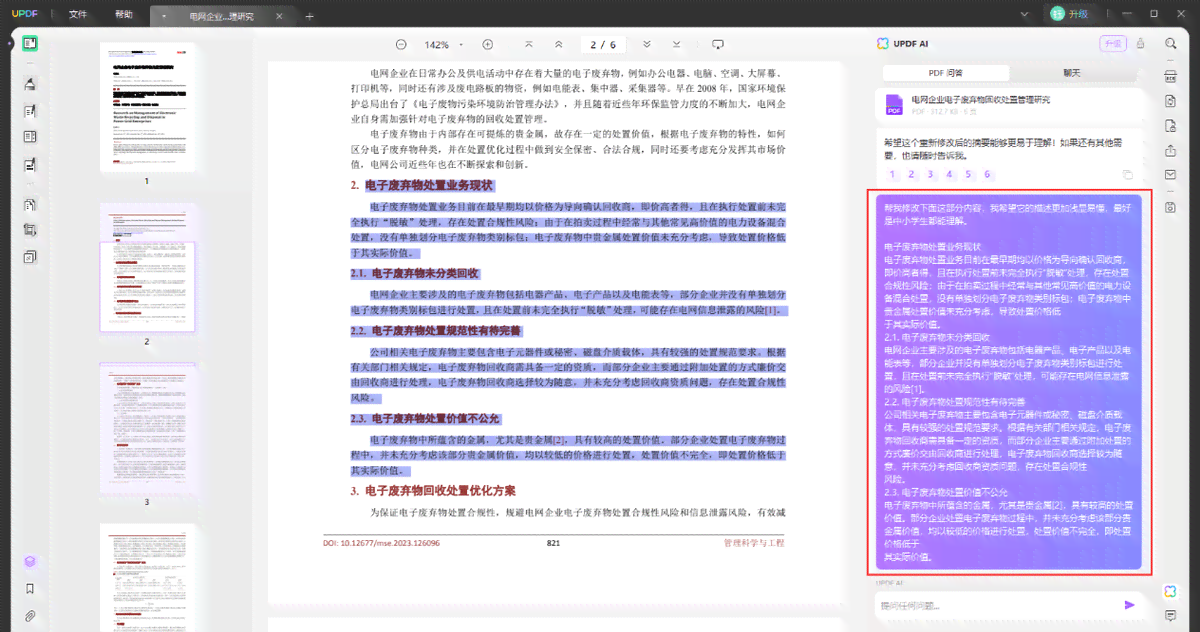Open the Form fill and sign tool
This screenshot has height=632, width=1200.
pos(30,164)
